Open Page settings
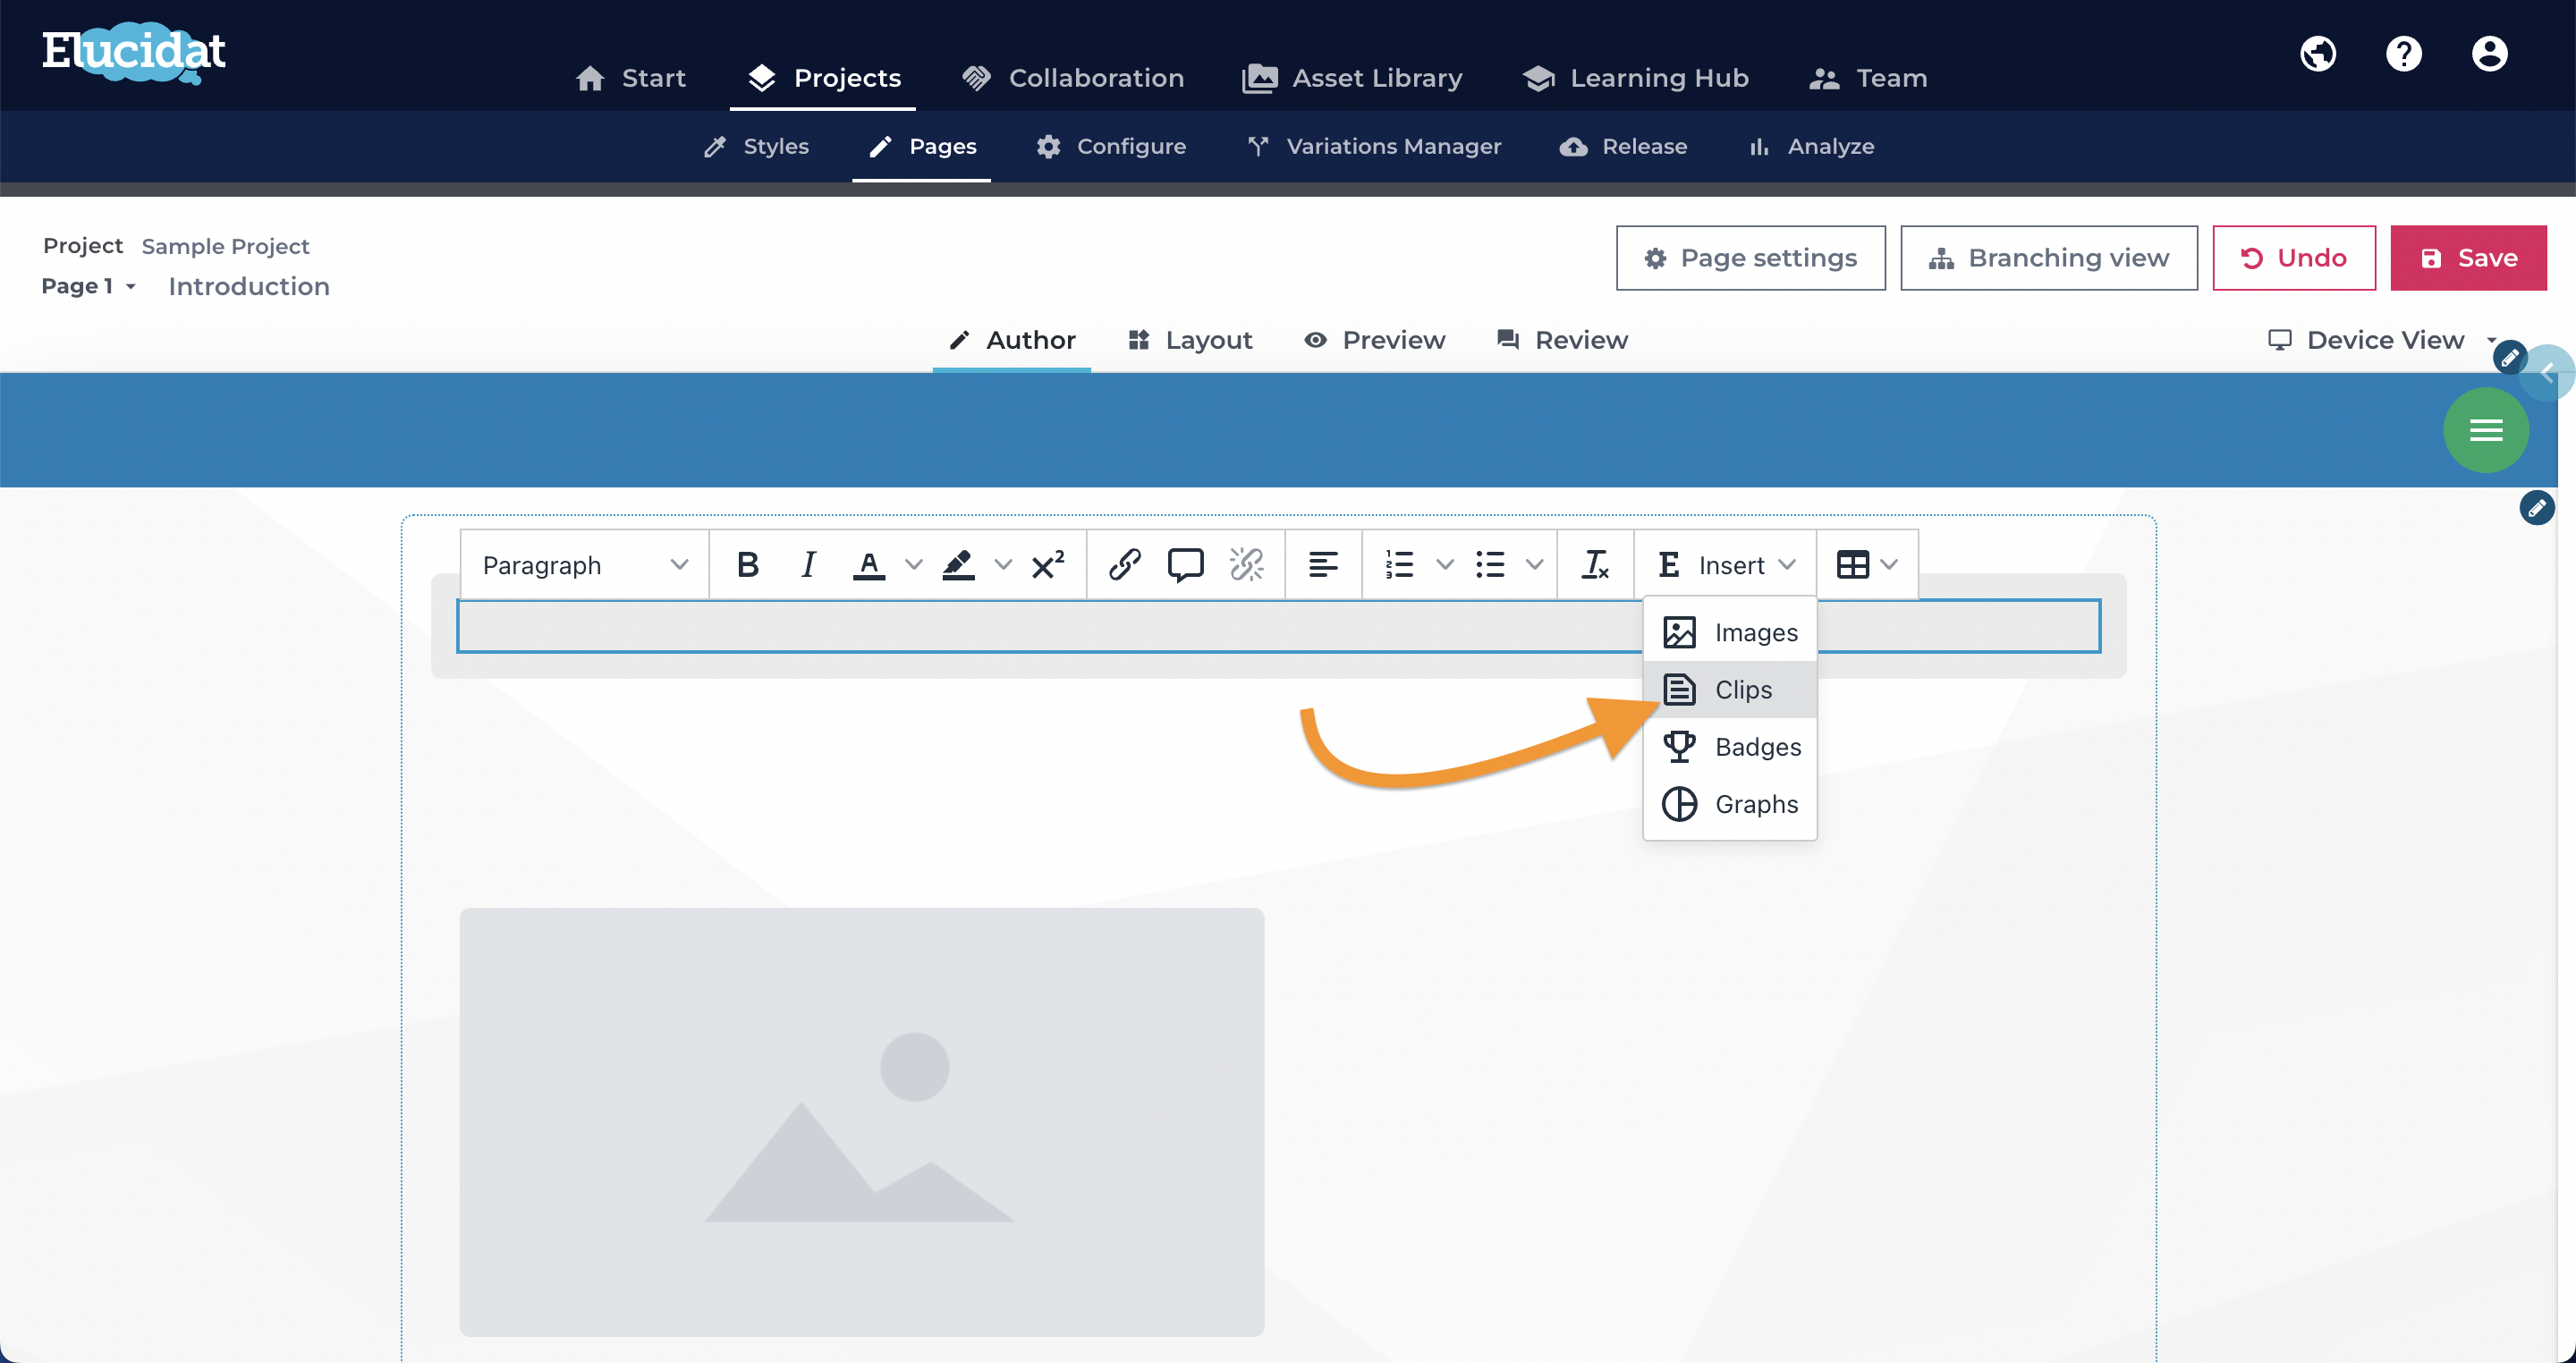Image resolution: width=2576 pixels, height=1363 pixels. pyautogui.click(x=1751, y=258)
